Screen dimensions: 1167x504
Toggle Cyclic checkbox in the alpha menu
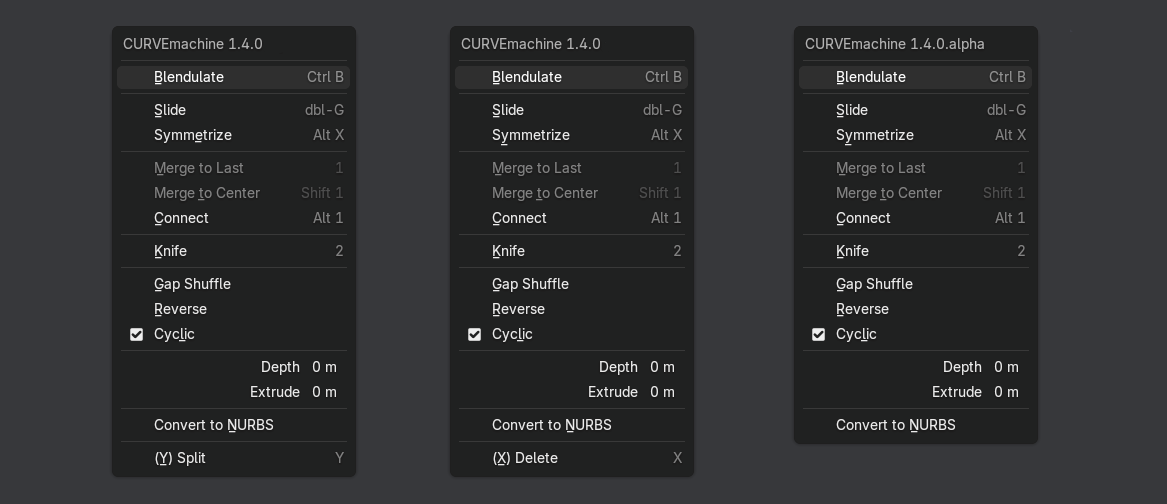coord(818,334)
